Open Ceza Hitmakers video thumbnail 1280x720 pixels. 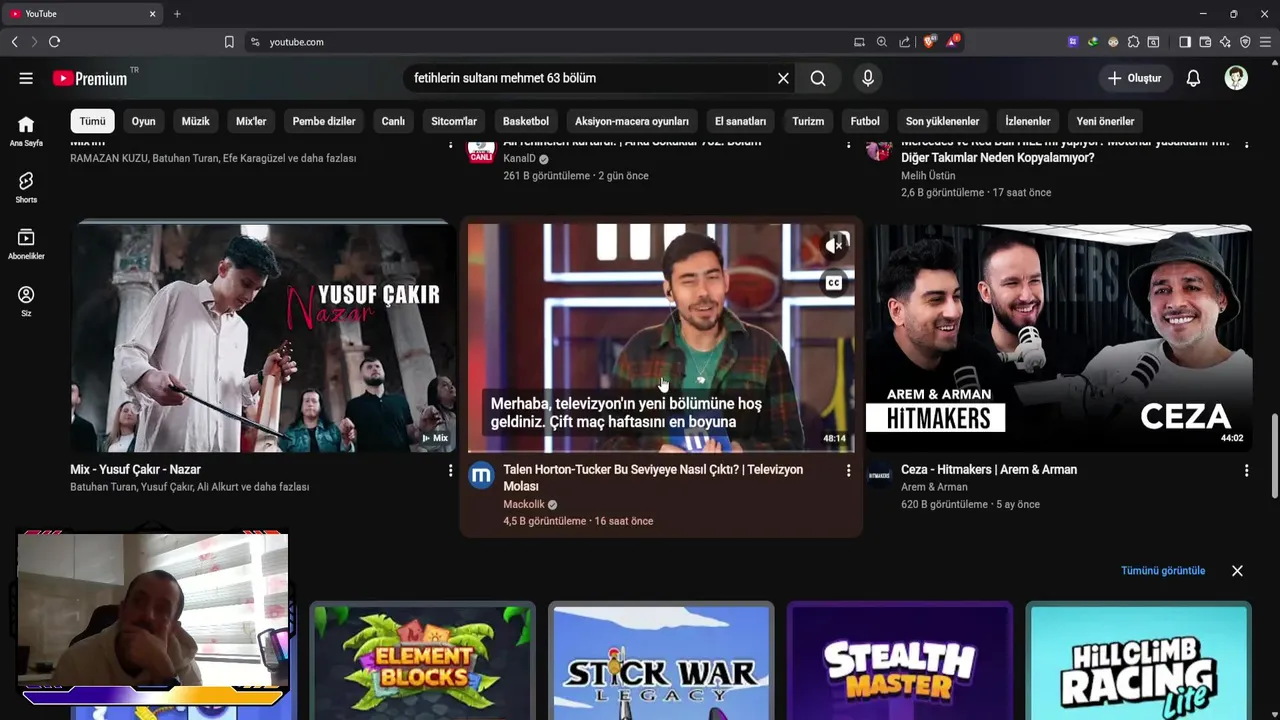(1058, 337)
